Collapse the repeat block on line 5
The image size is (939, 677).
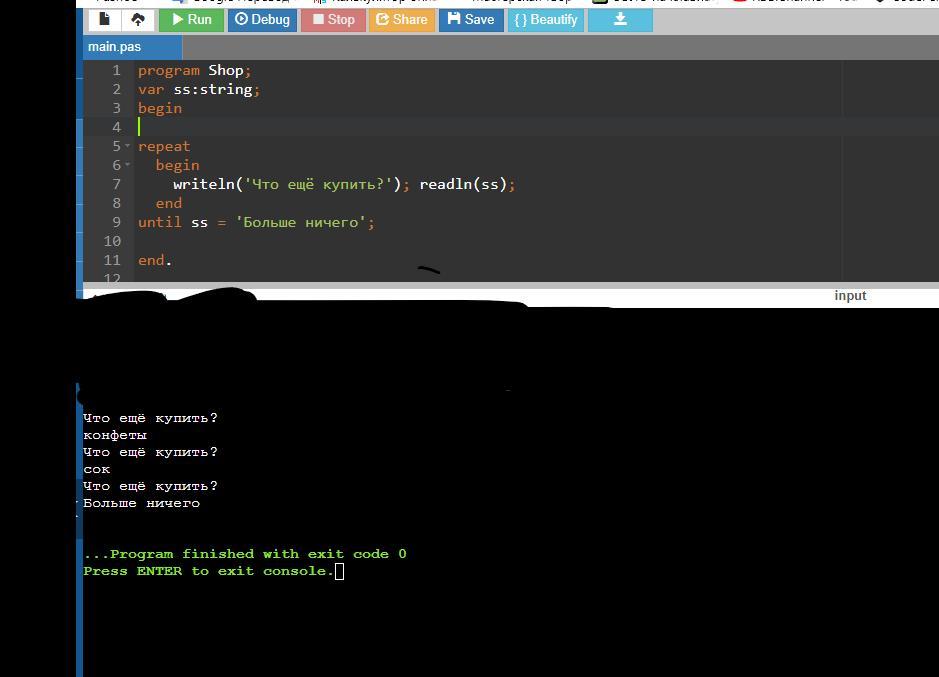128,146
